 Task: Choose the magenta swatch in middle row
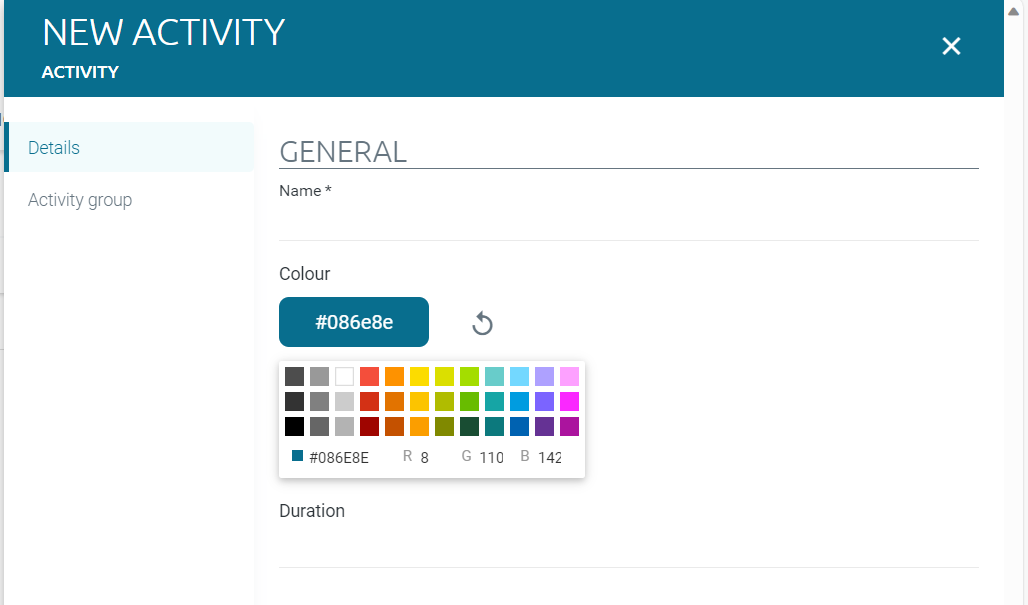pos(569,401)
